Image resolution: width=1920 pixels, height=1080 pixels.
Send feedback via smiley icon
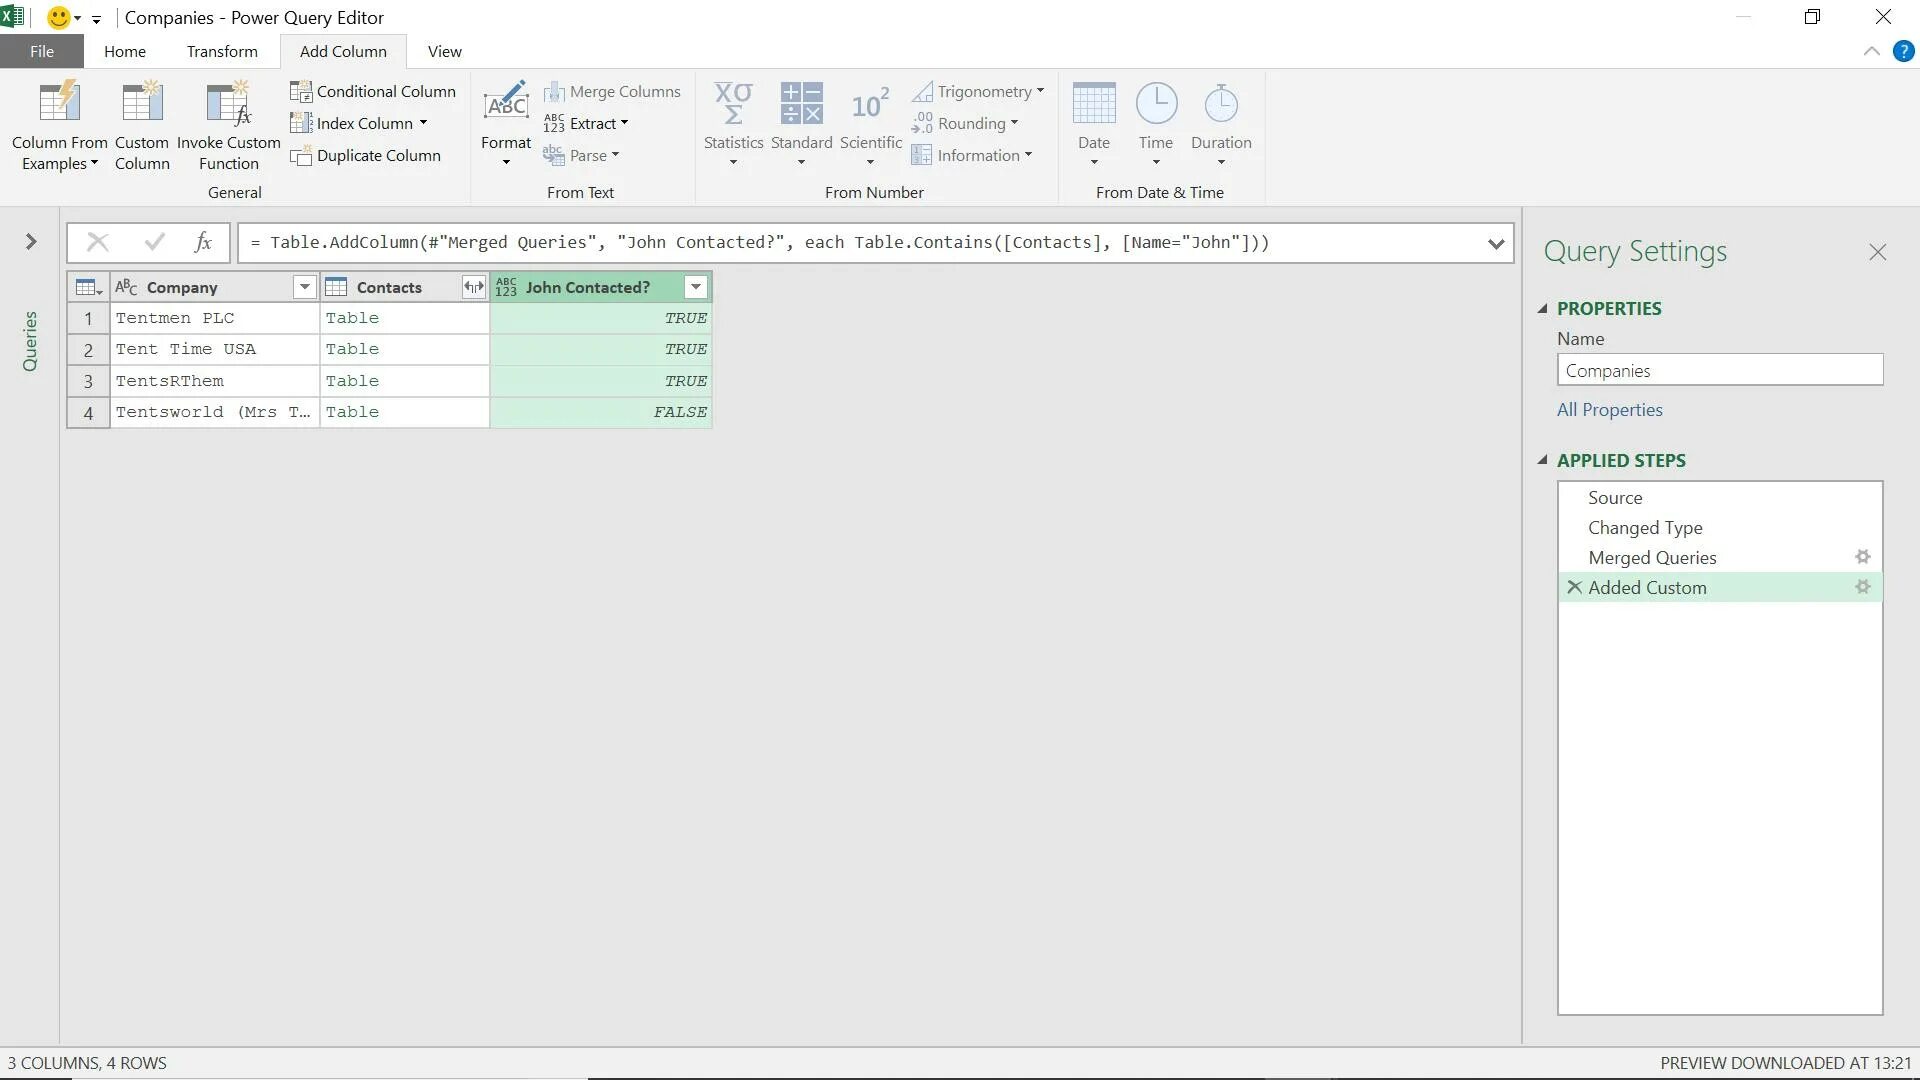point(59,17)
